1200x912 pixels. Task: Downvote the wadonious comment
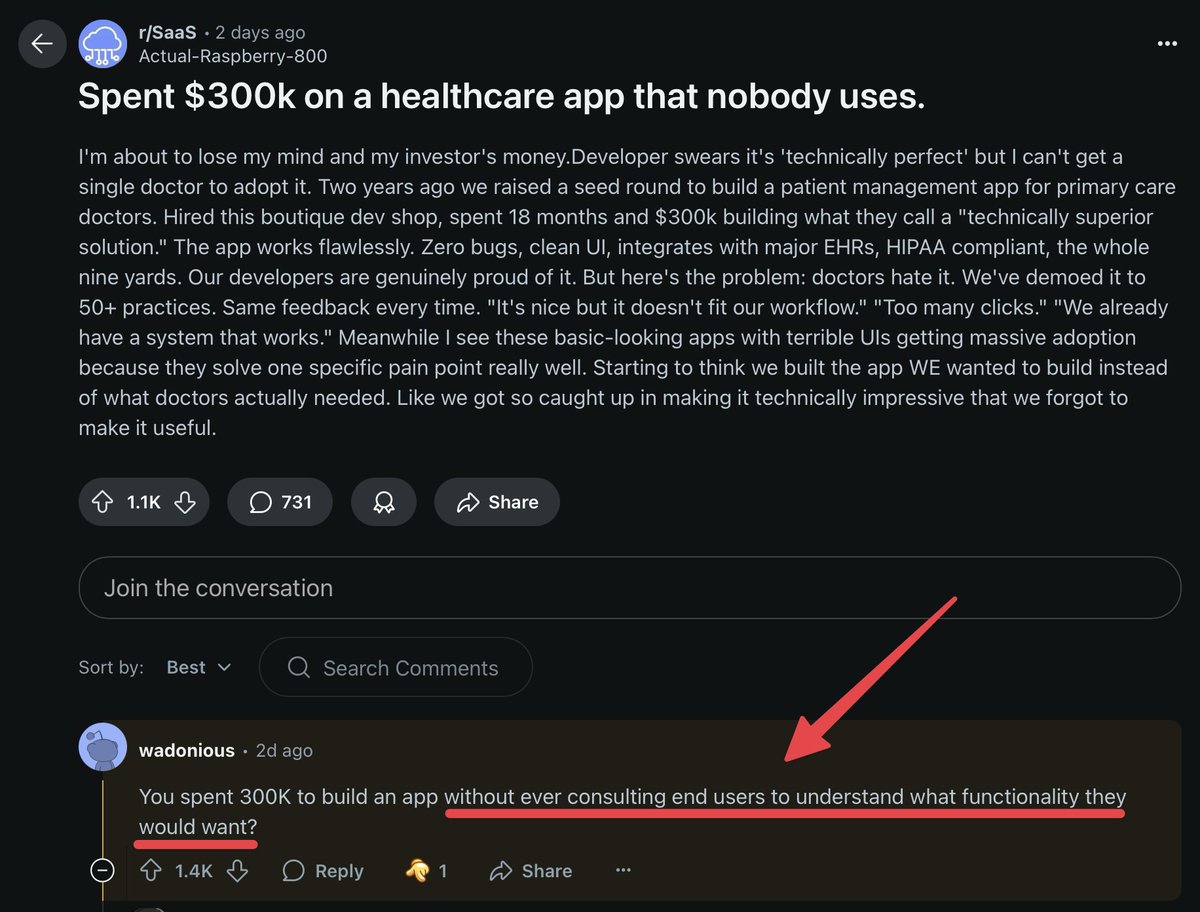(237, 871)
